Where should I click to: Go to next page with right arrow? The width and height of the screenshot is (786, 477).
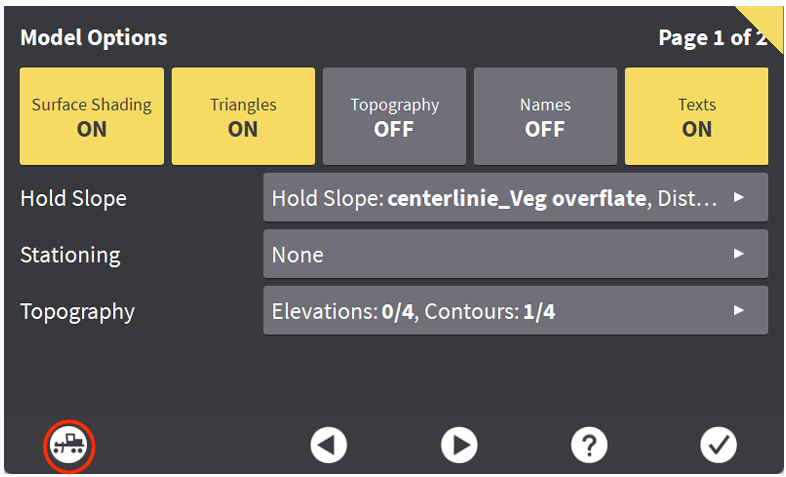pos(459,445)
